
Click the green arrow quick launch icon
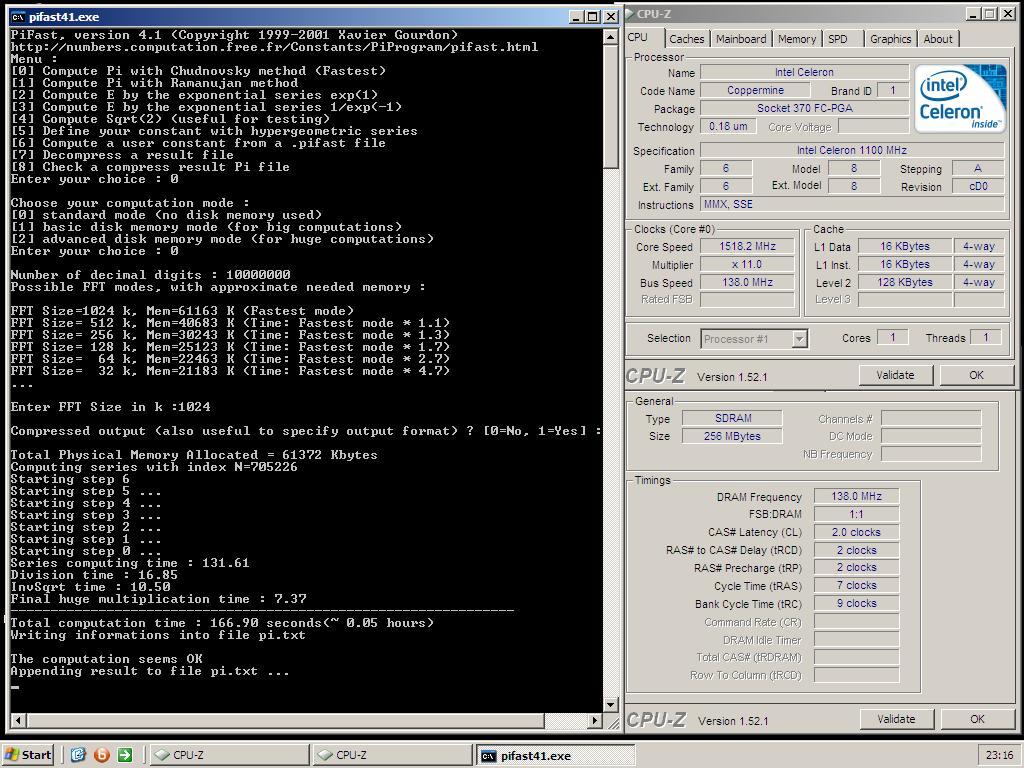pyautogui.click(x=125, y=755)
